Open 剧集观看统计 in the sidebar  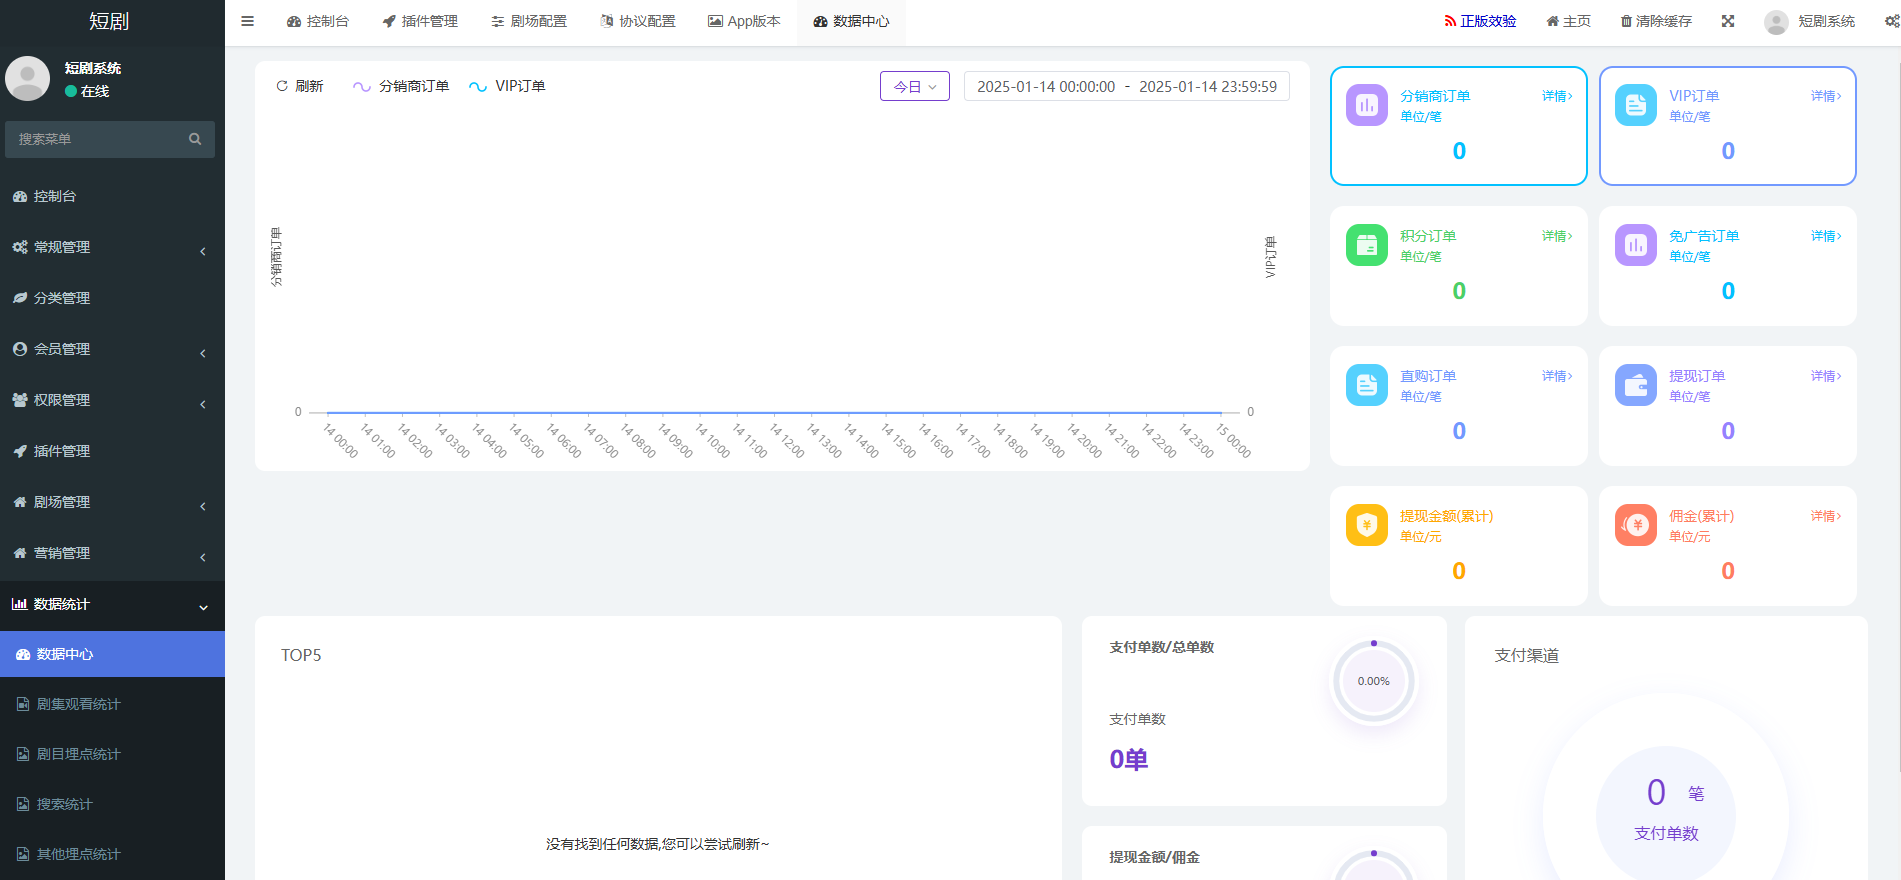112,704
